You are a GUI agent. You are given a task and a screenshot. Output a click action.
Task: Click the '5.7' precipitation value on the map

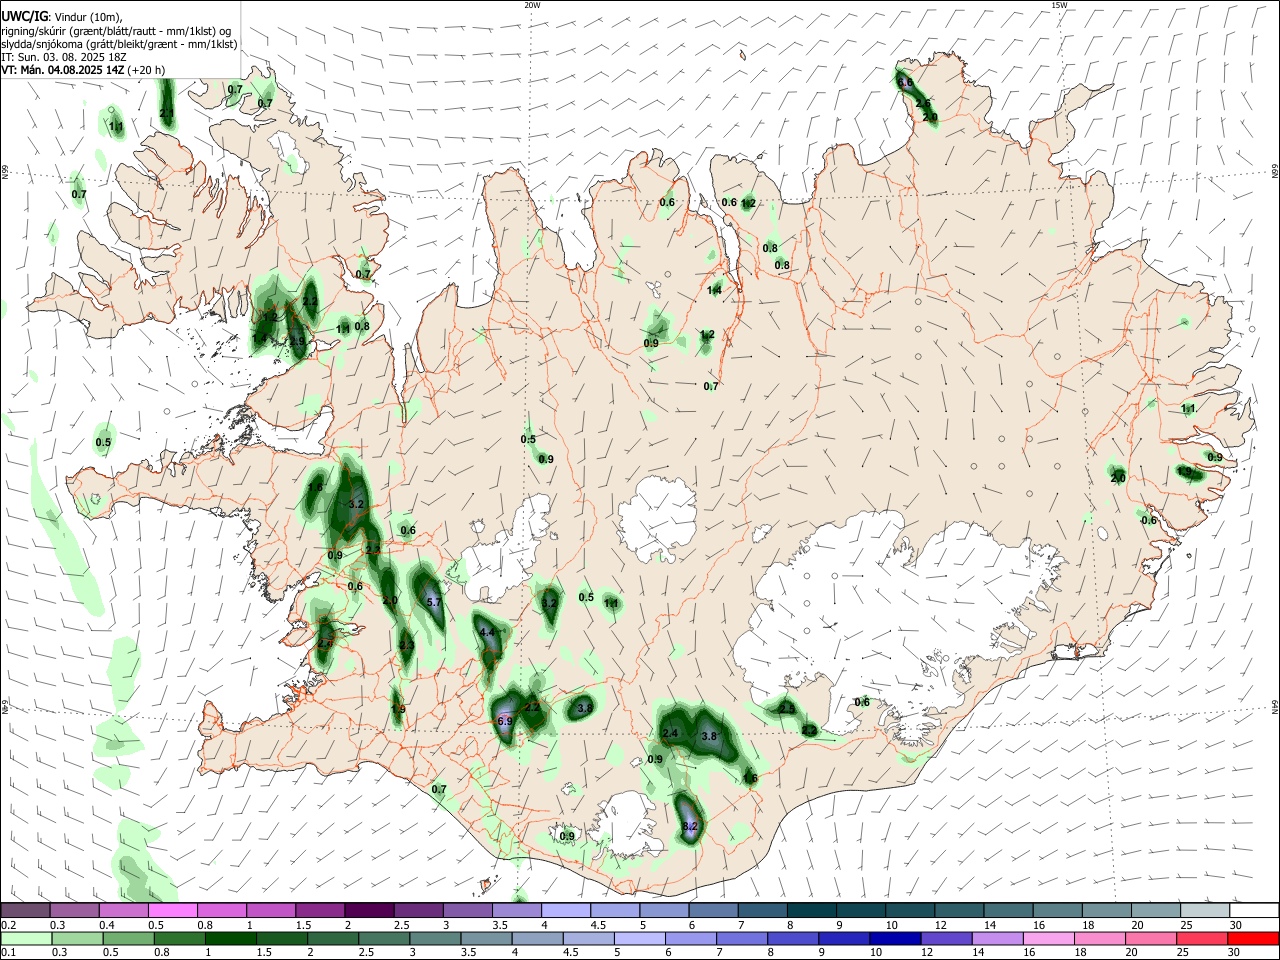point(434,602)
